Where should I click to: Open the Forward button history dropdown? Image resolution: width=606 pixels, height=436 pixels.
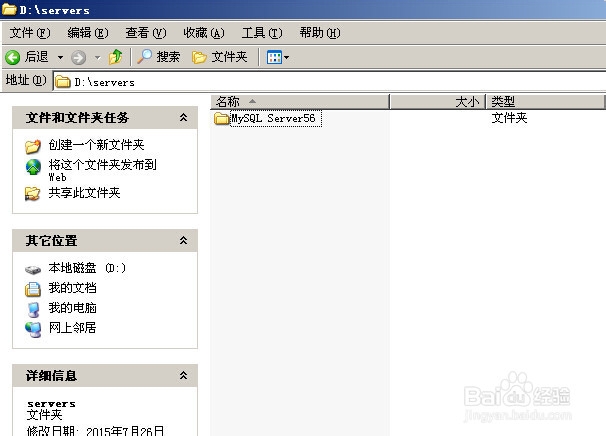97,58
